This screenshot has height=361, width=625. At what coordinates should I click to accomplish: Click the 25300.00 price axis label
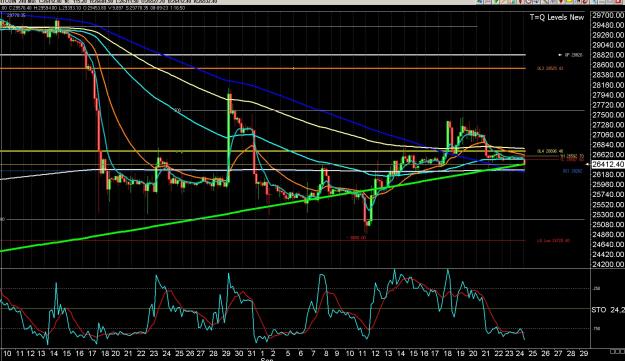pos(608,214)
